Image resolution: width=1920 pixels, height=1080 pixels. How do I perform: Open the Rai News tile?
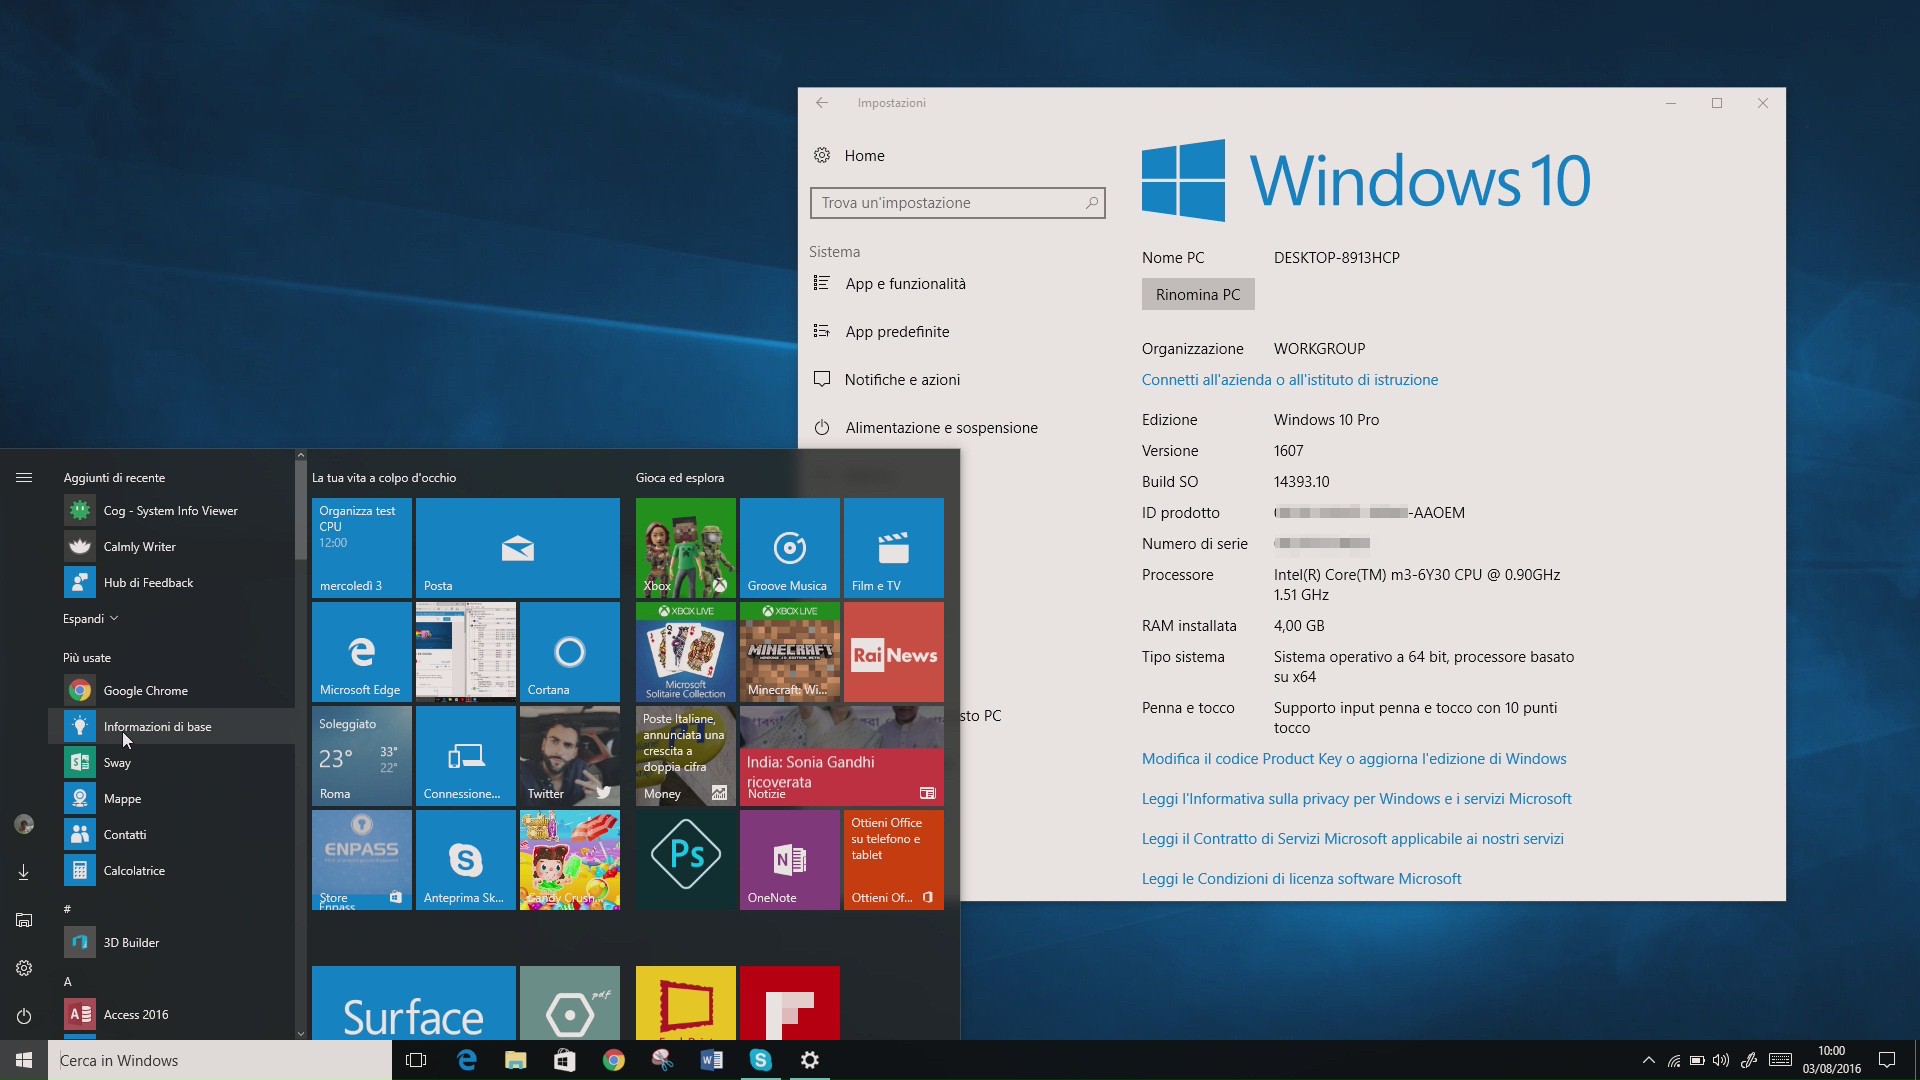click(x=894, y=652)
